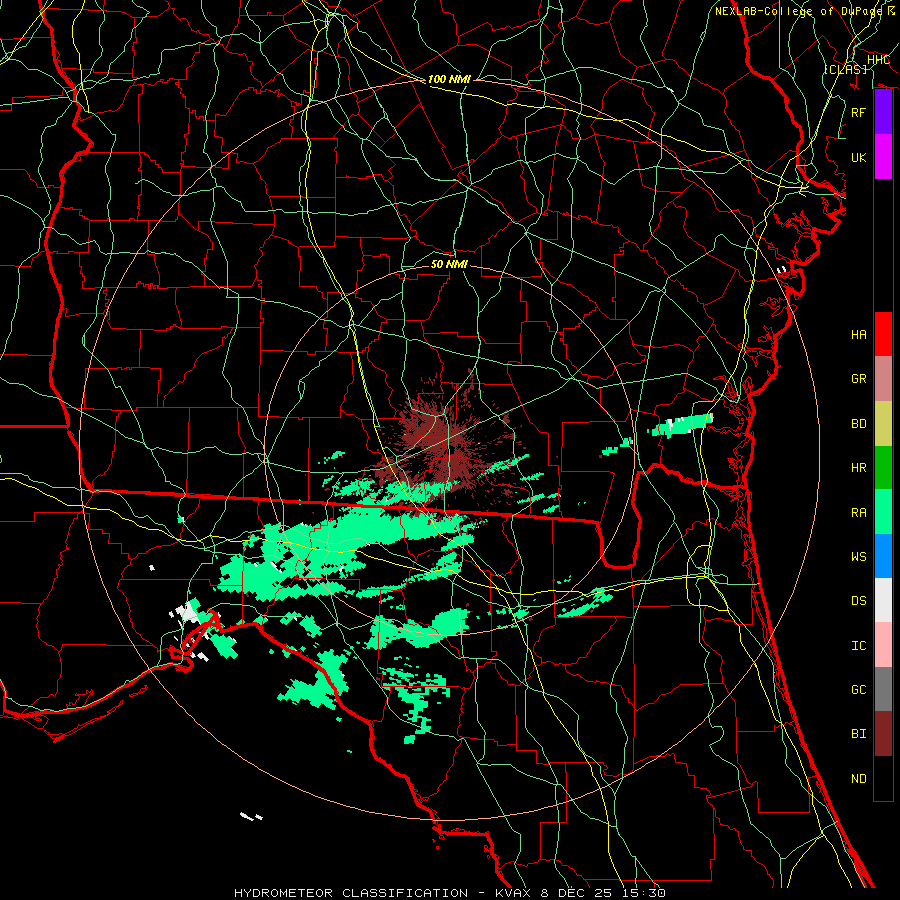
Task: Click the 'GC' legend label
Action: (859, 689)
